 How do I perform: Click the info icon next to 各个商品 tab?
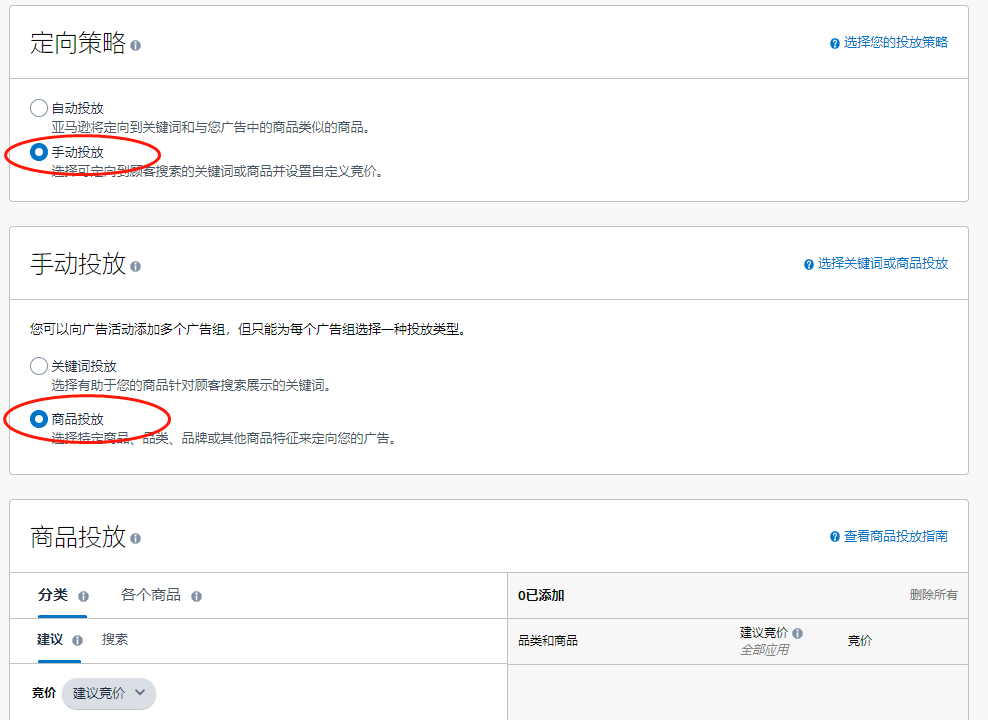tap(196, 594)
